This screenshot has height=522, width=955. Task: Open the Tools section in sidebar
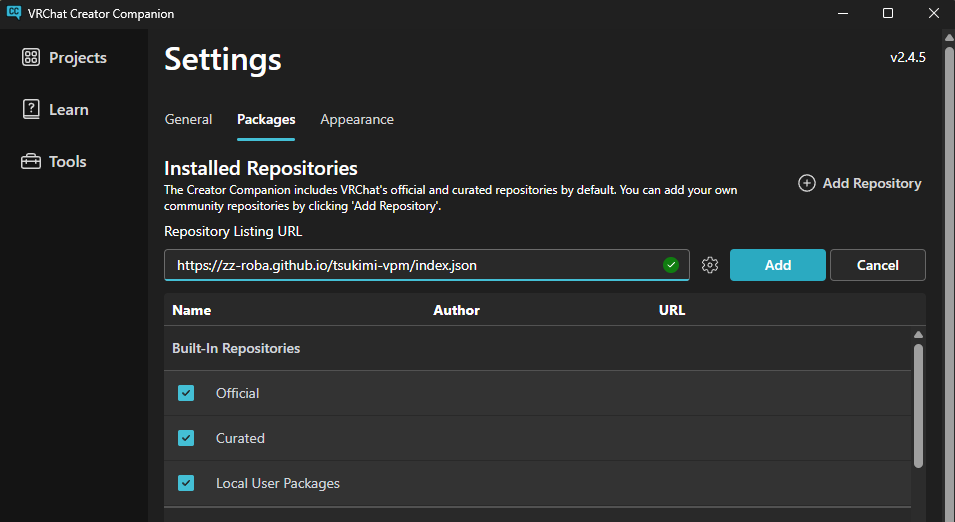click(54, 161)
